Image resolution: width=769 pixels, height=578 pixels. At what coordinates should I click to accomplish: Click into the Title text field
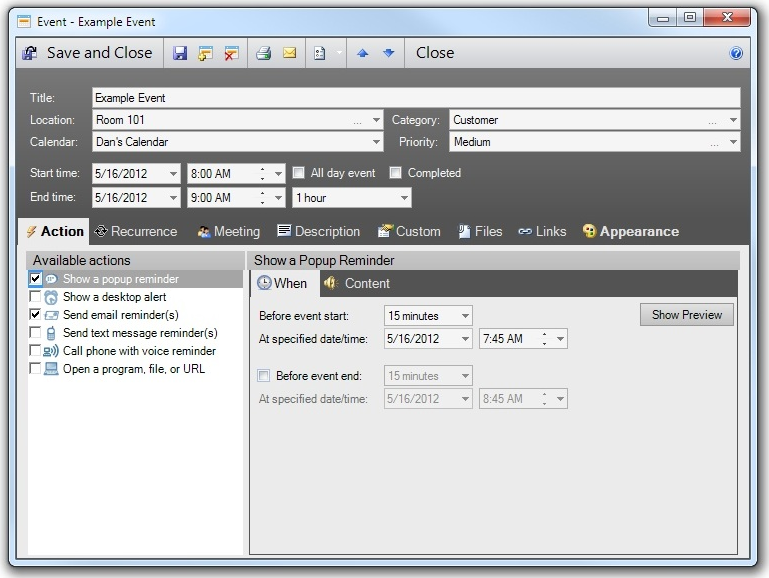(415, 98)
